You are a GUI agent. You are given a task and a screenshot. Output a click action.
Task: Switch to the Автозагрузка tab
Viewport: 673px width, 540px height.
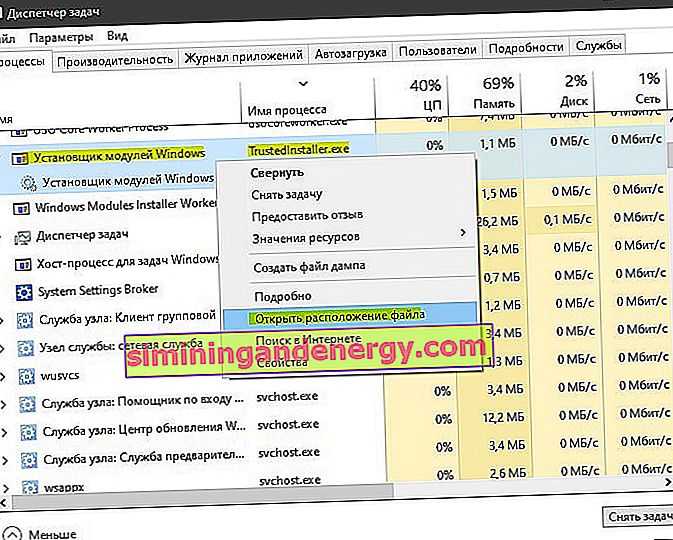tap(351, 53)
